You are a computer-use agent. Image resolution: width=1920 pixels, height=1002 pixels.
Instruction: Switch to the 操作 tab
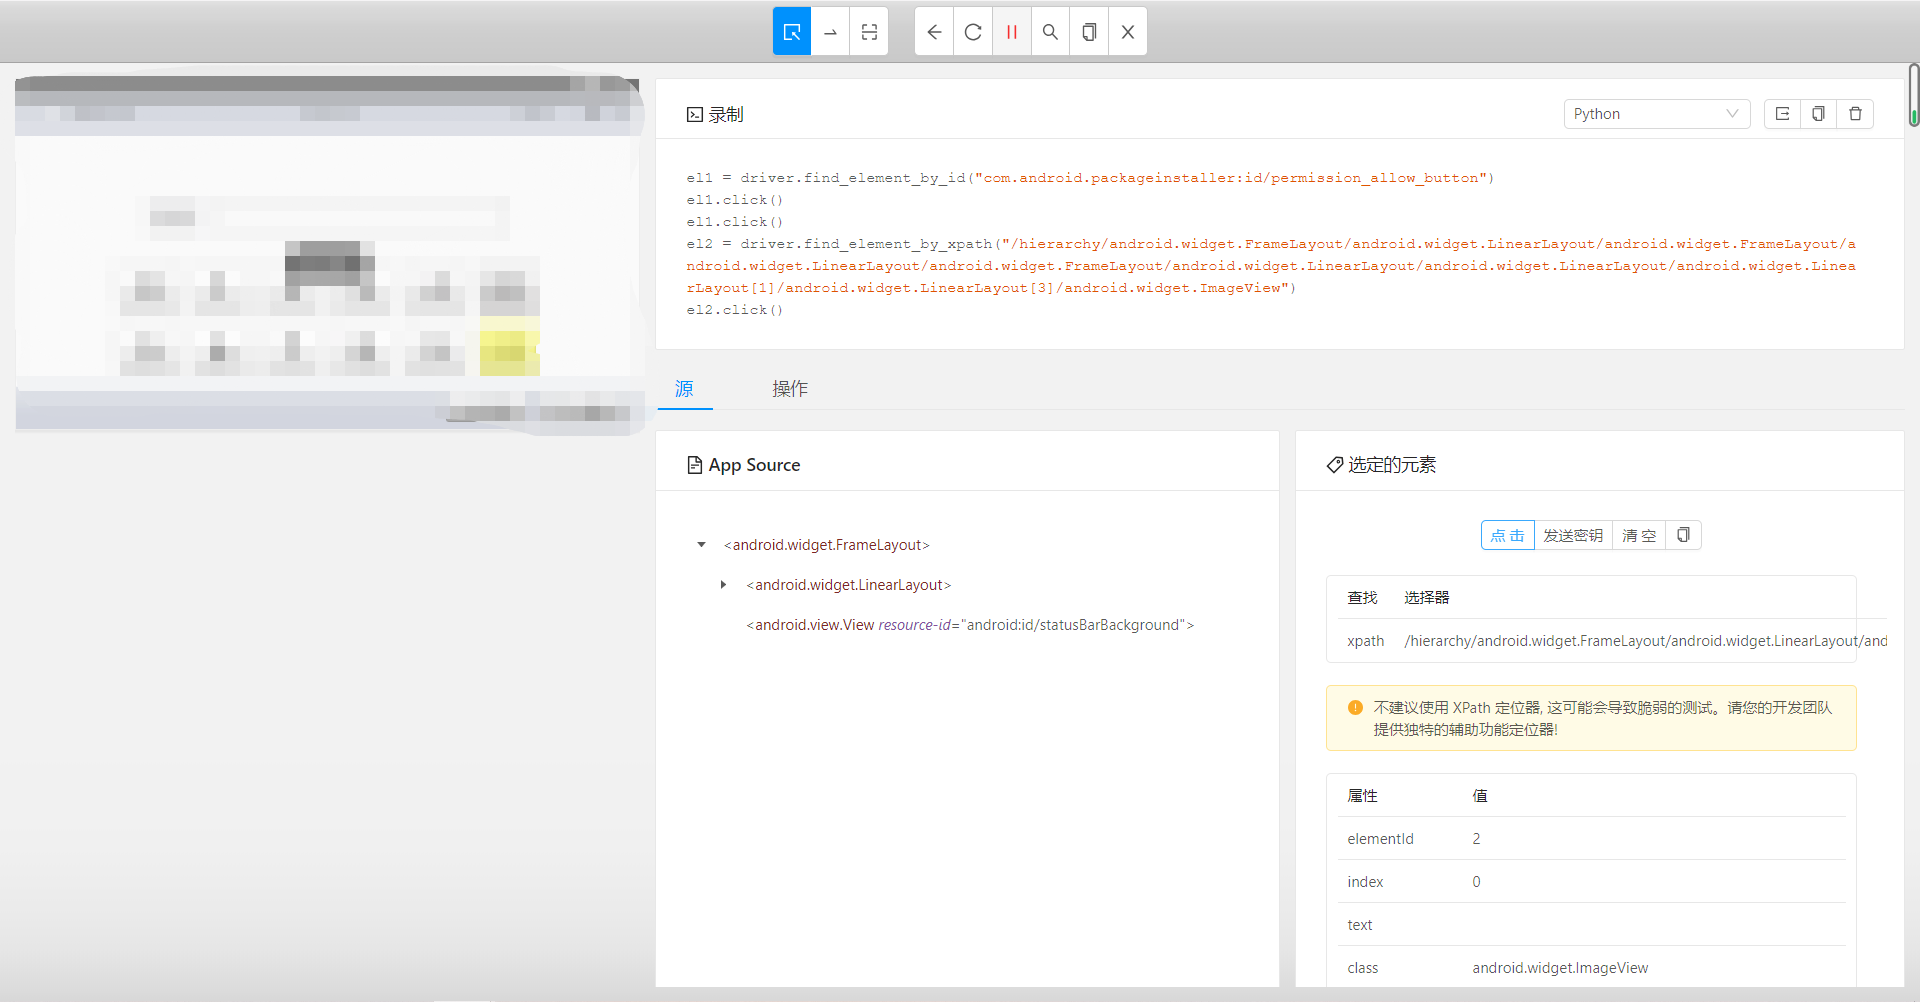[790, 389]
